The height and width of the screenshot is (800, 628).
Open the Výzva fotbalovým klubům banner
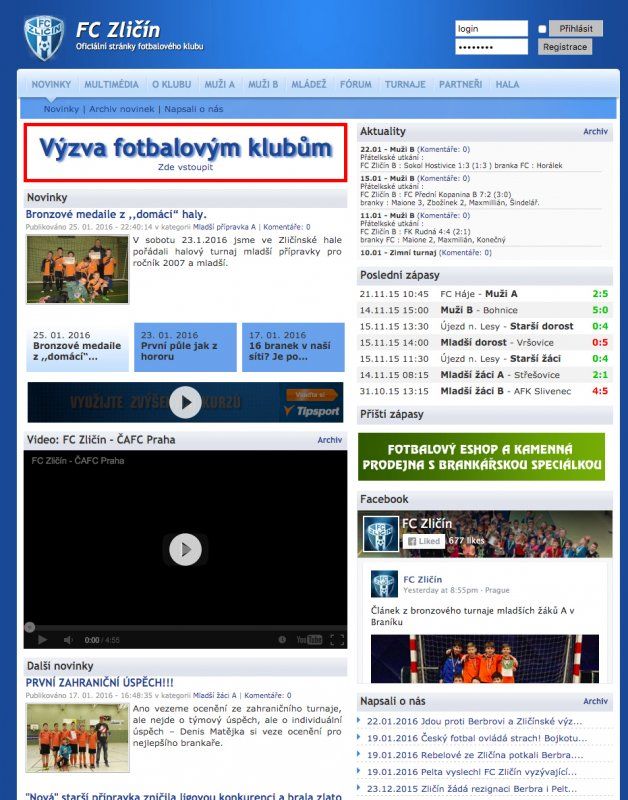pos(185,152)
